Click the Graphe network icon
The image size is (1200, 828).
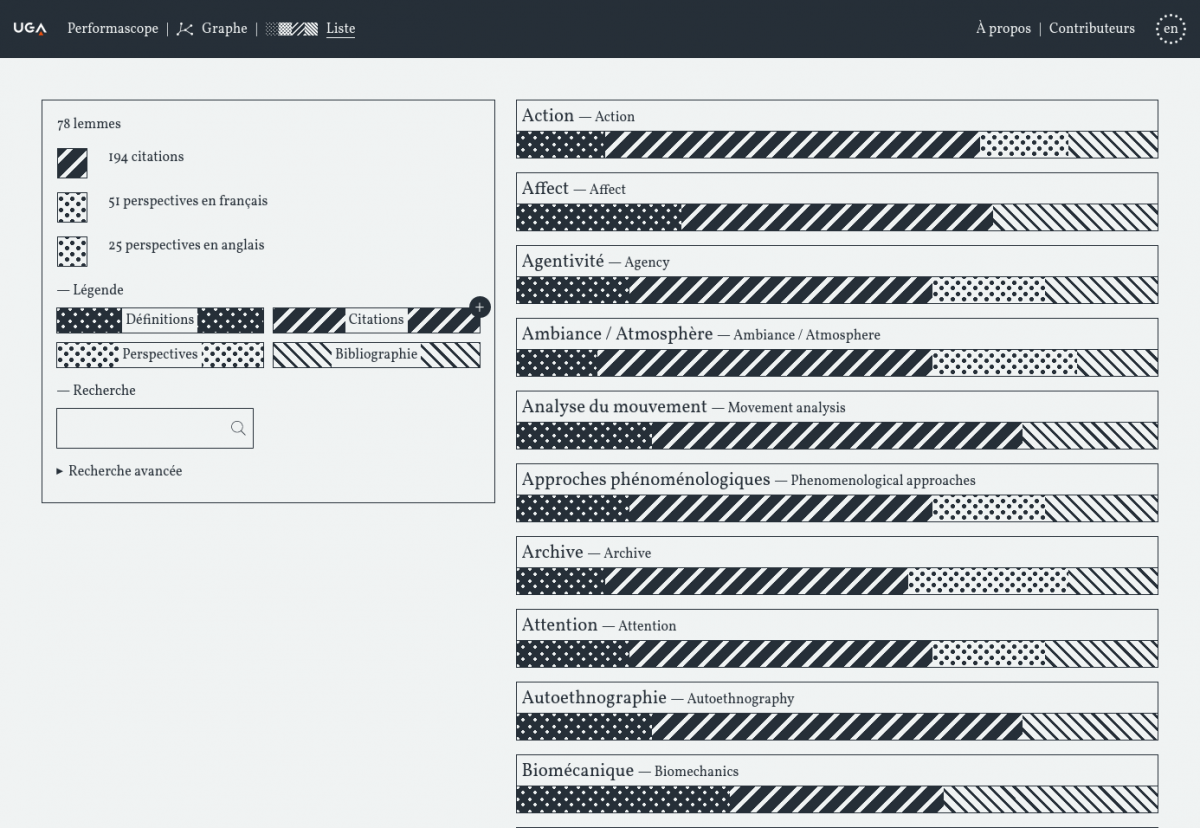(184, 29)
